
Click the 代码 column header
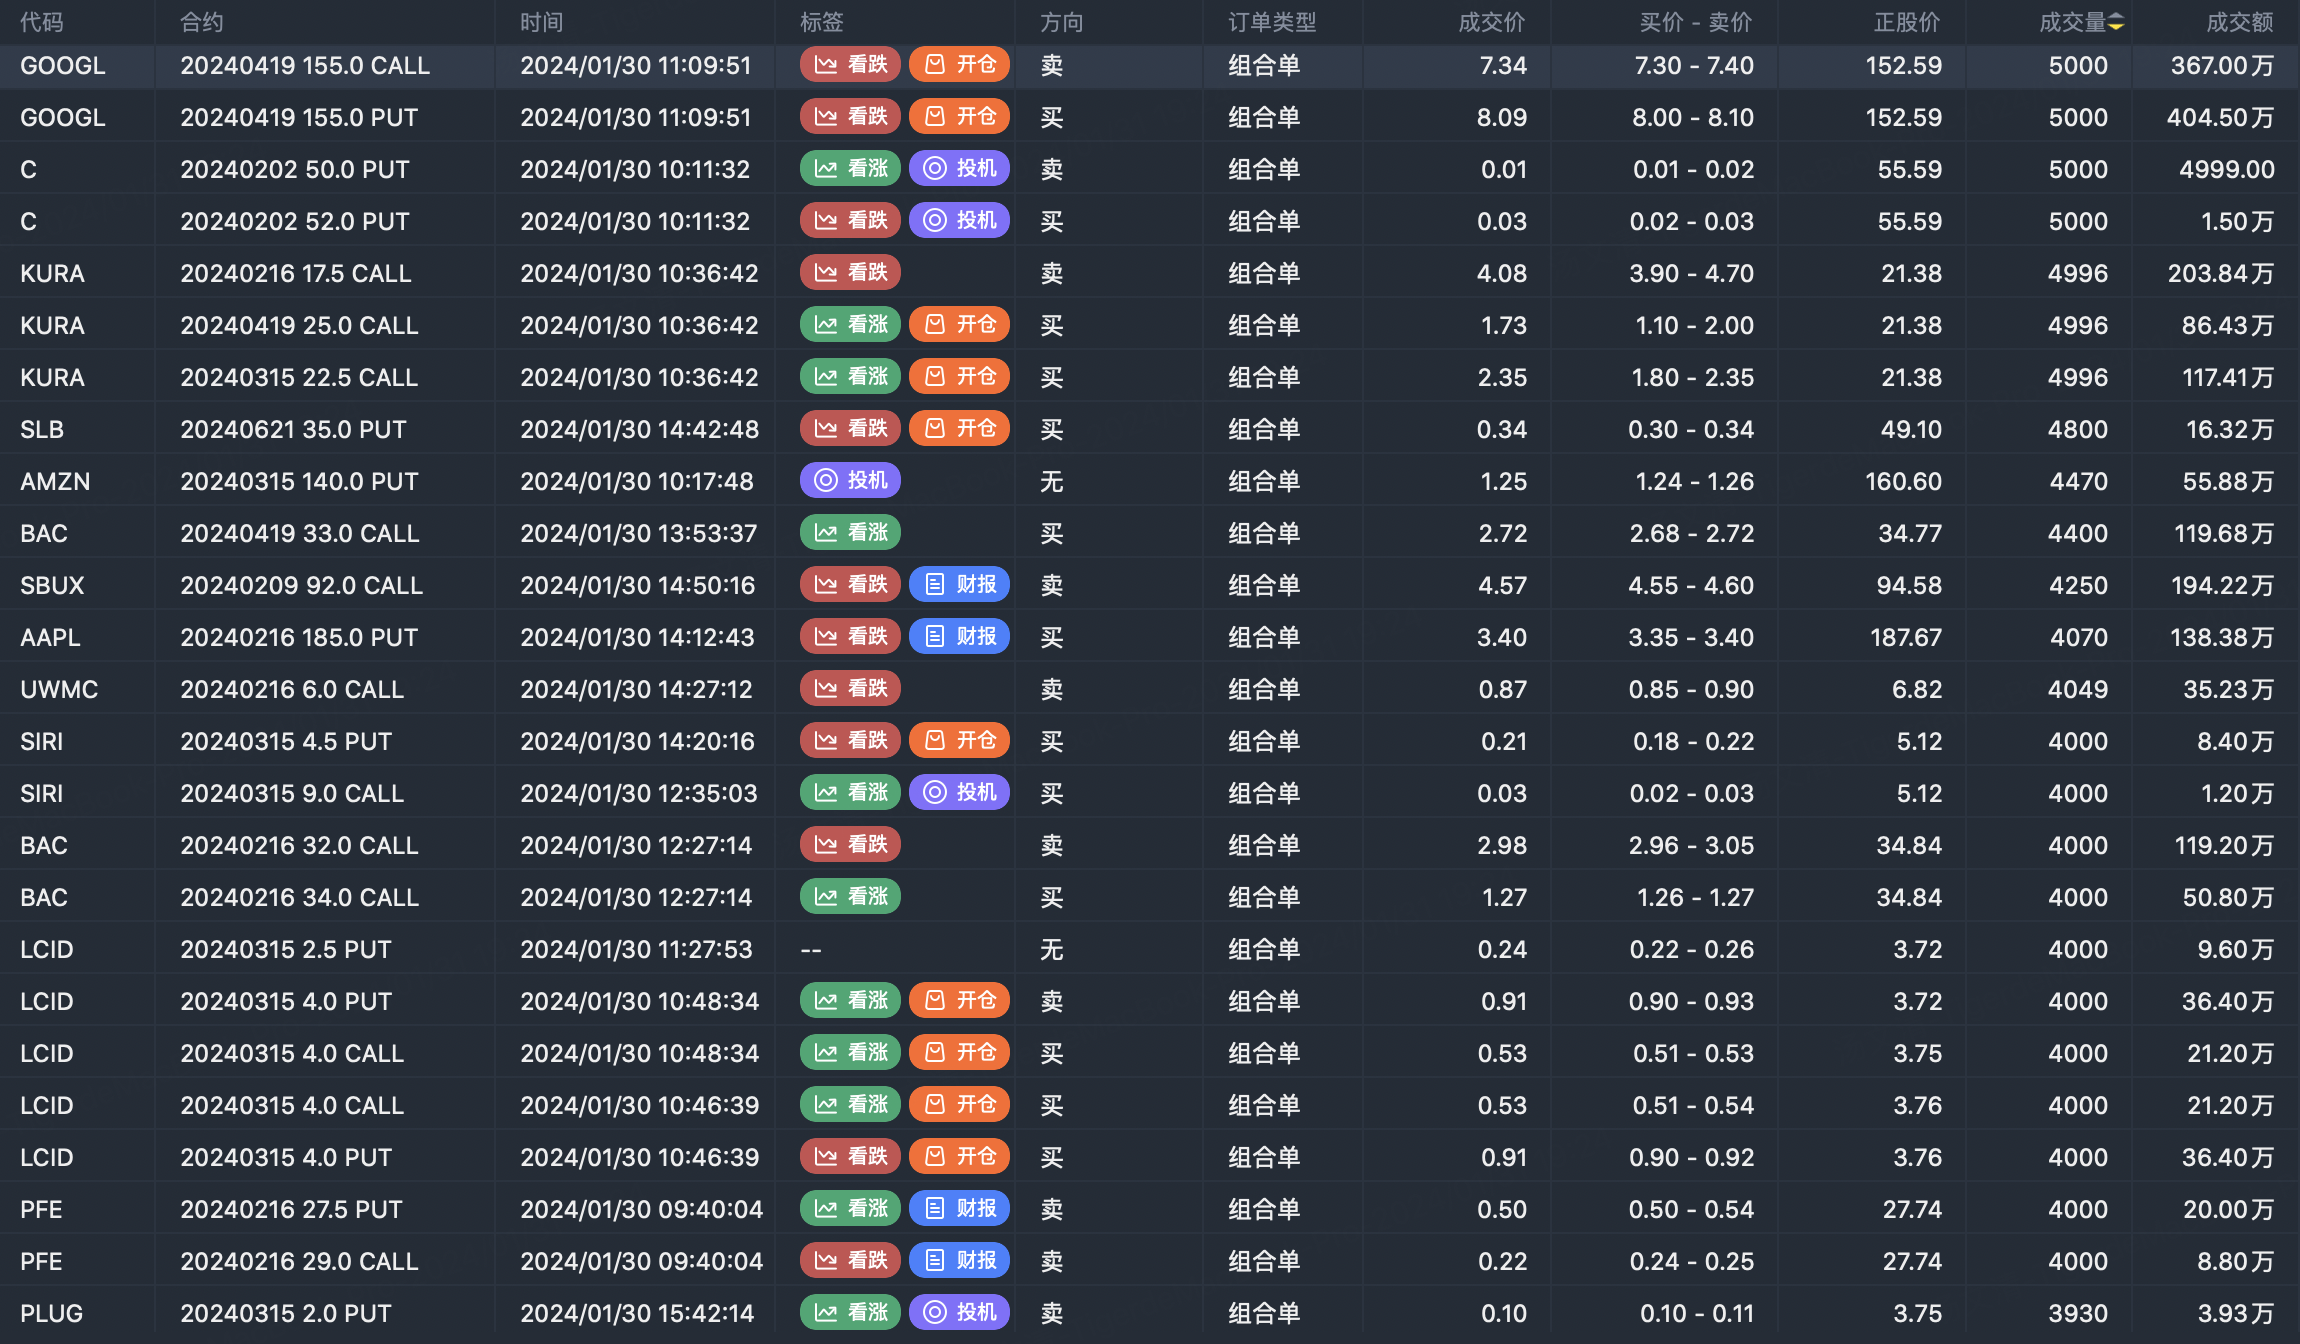click(41, 22)
